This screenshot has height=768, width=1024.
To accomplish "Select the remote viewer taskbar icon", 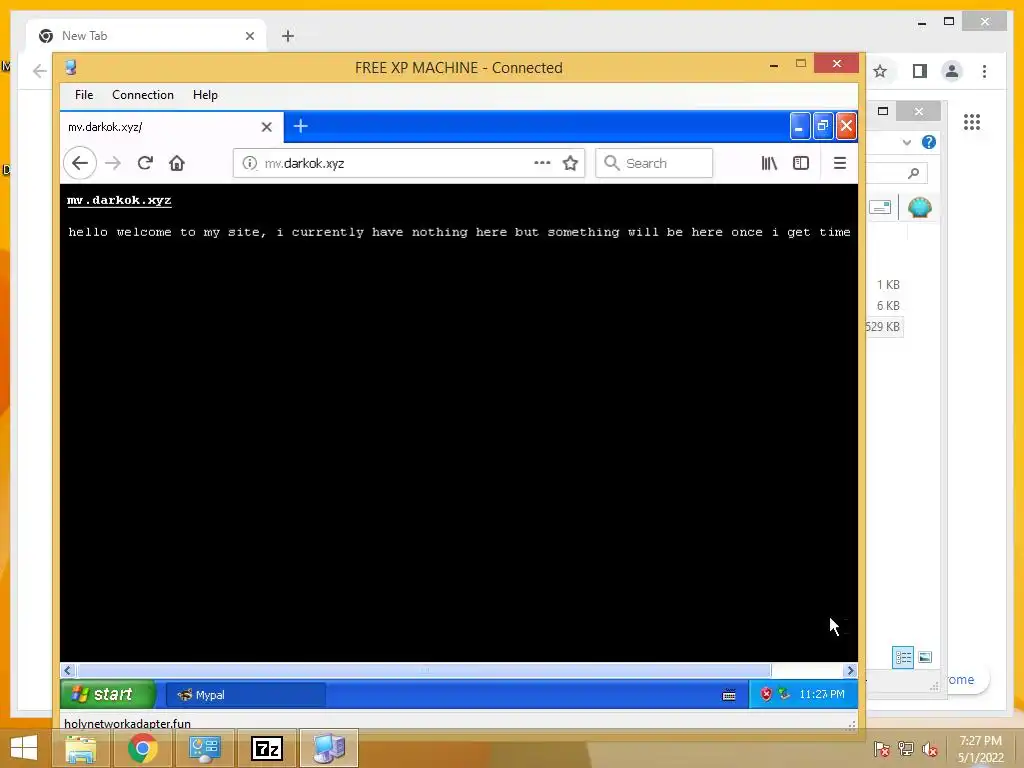I will 329,748.
